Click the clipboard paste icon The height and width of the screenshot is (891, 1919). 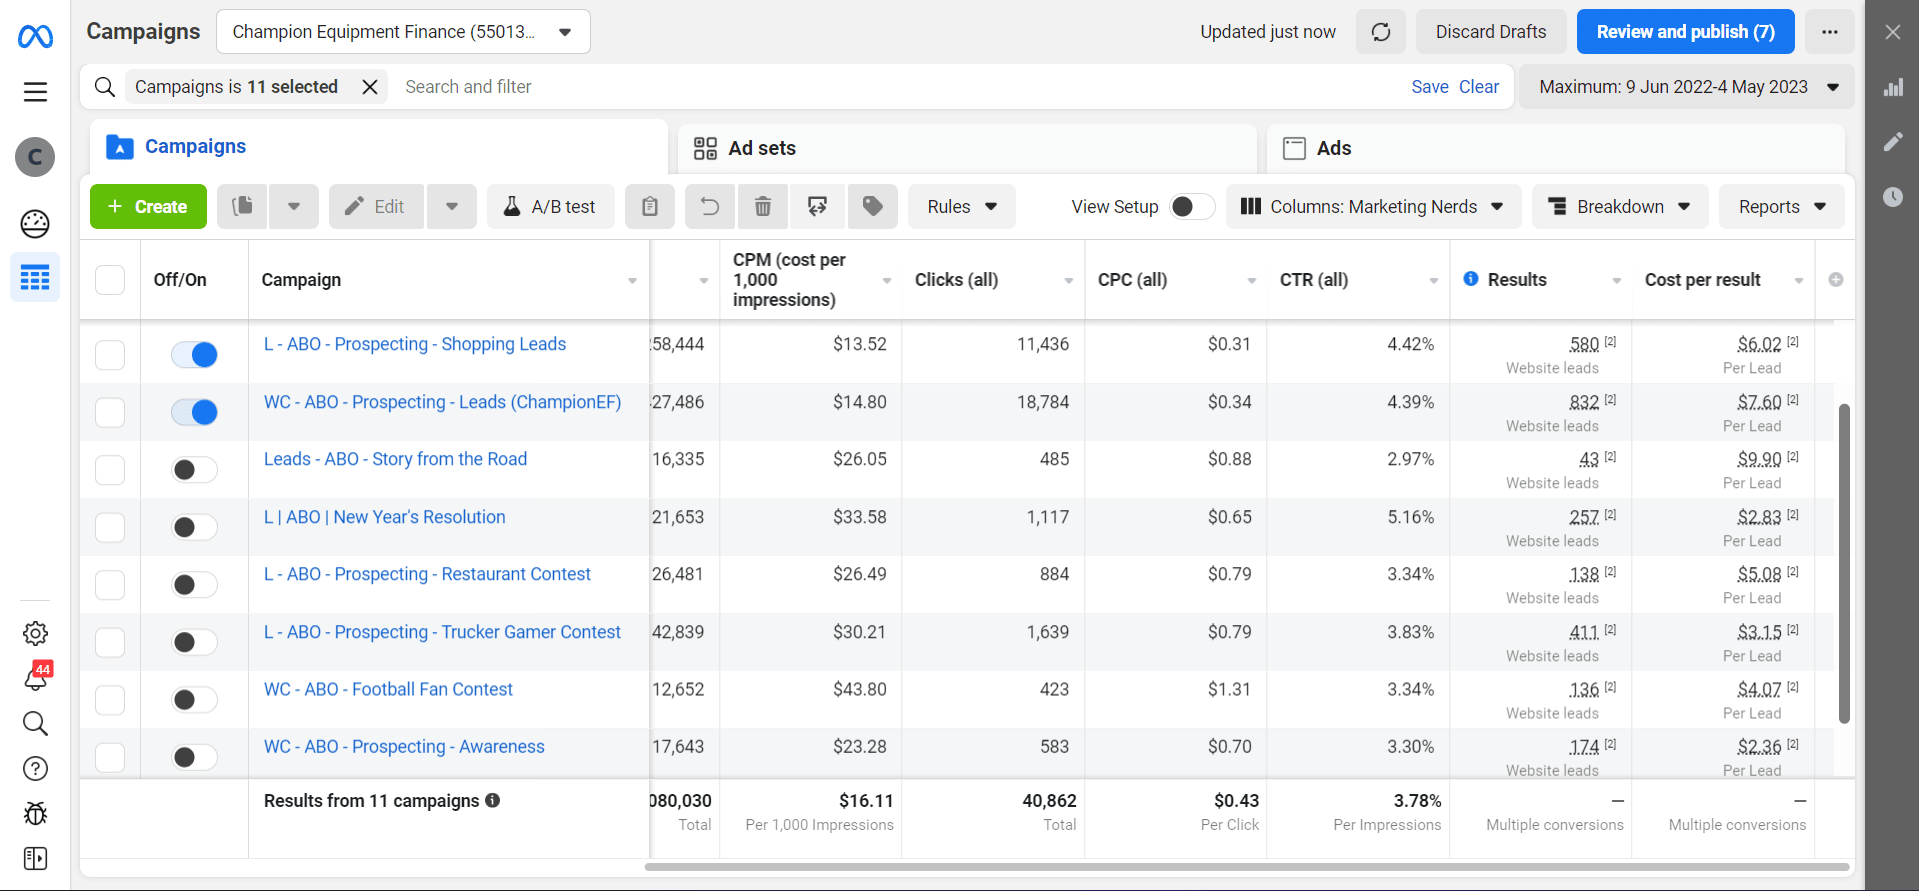tap(650, 206)
